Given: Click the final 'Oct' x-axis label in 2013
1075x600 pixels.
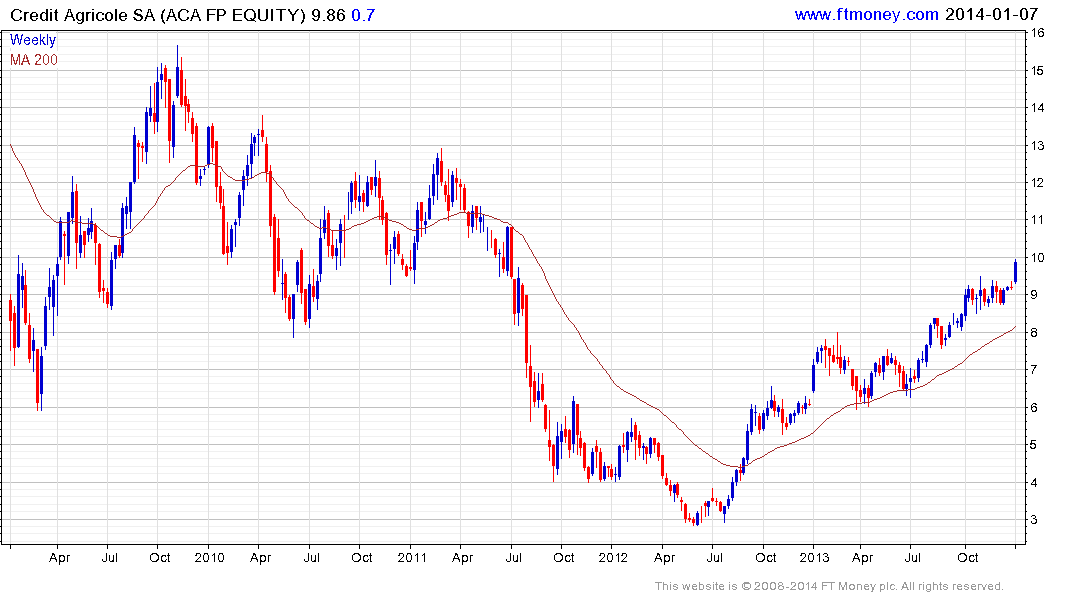Looking at the screenshot, I should [x=967, y=557].
